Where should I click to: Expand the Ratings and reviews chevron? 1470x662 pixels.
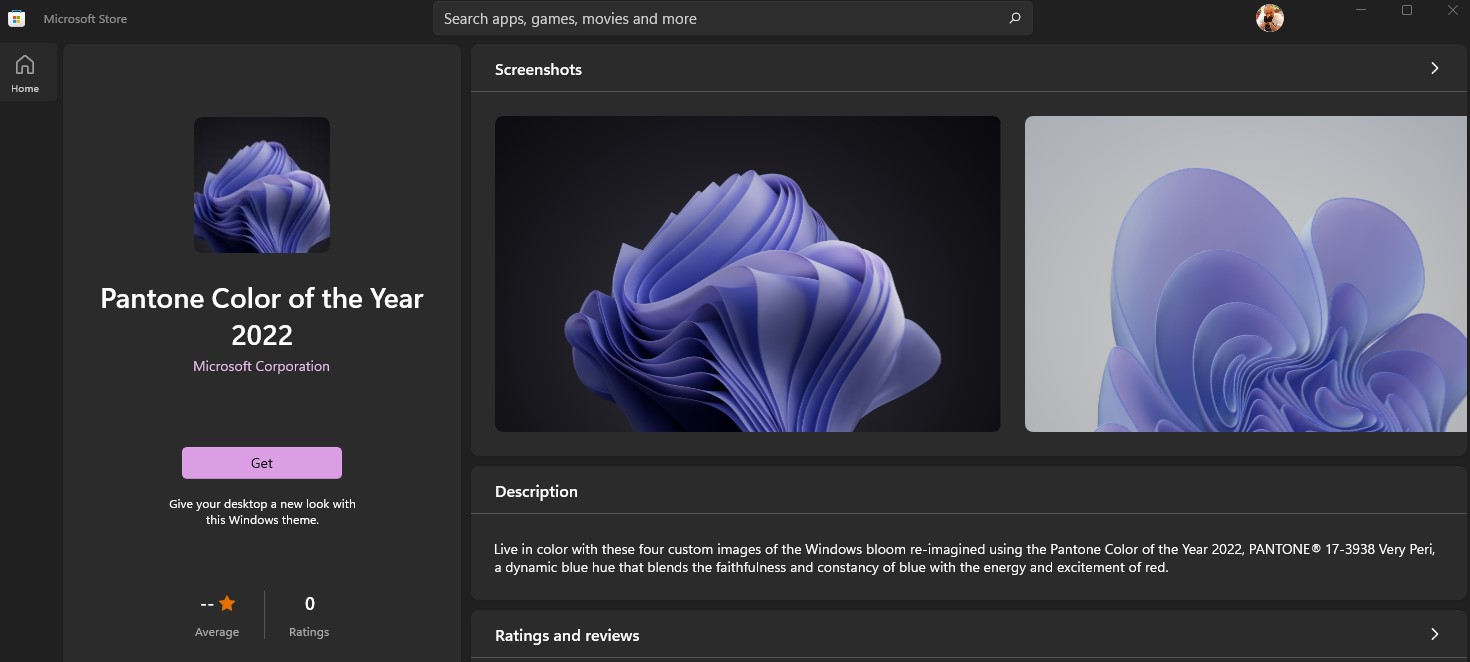coord(1435,634)
